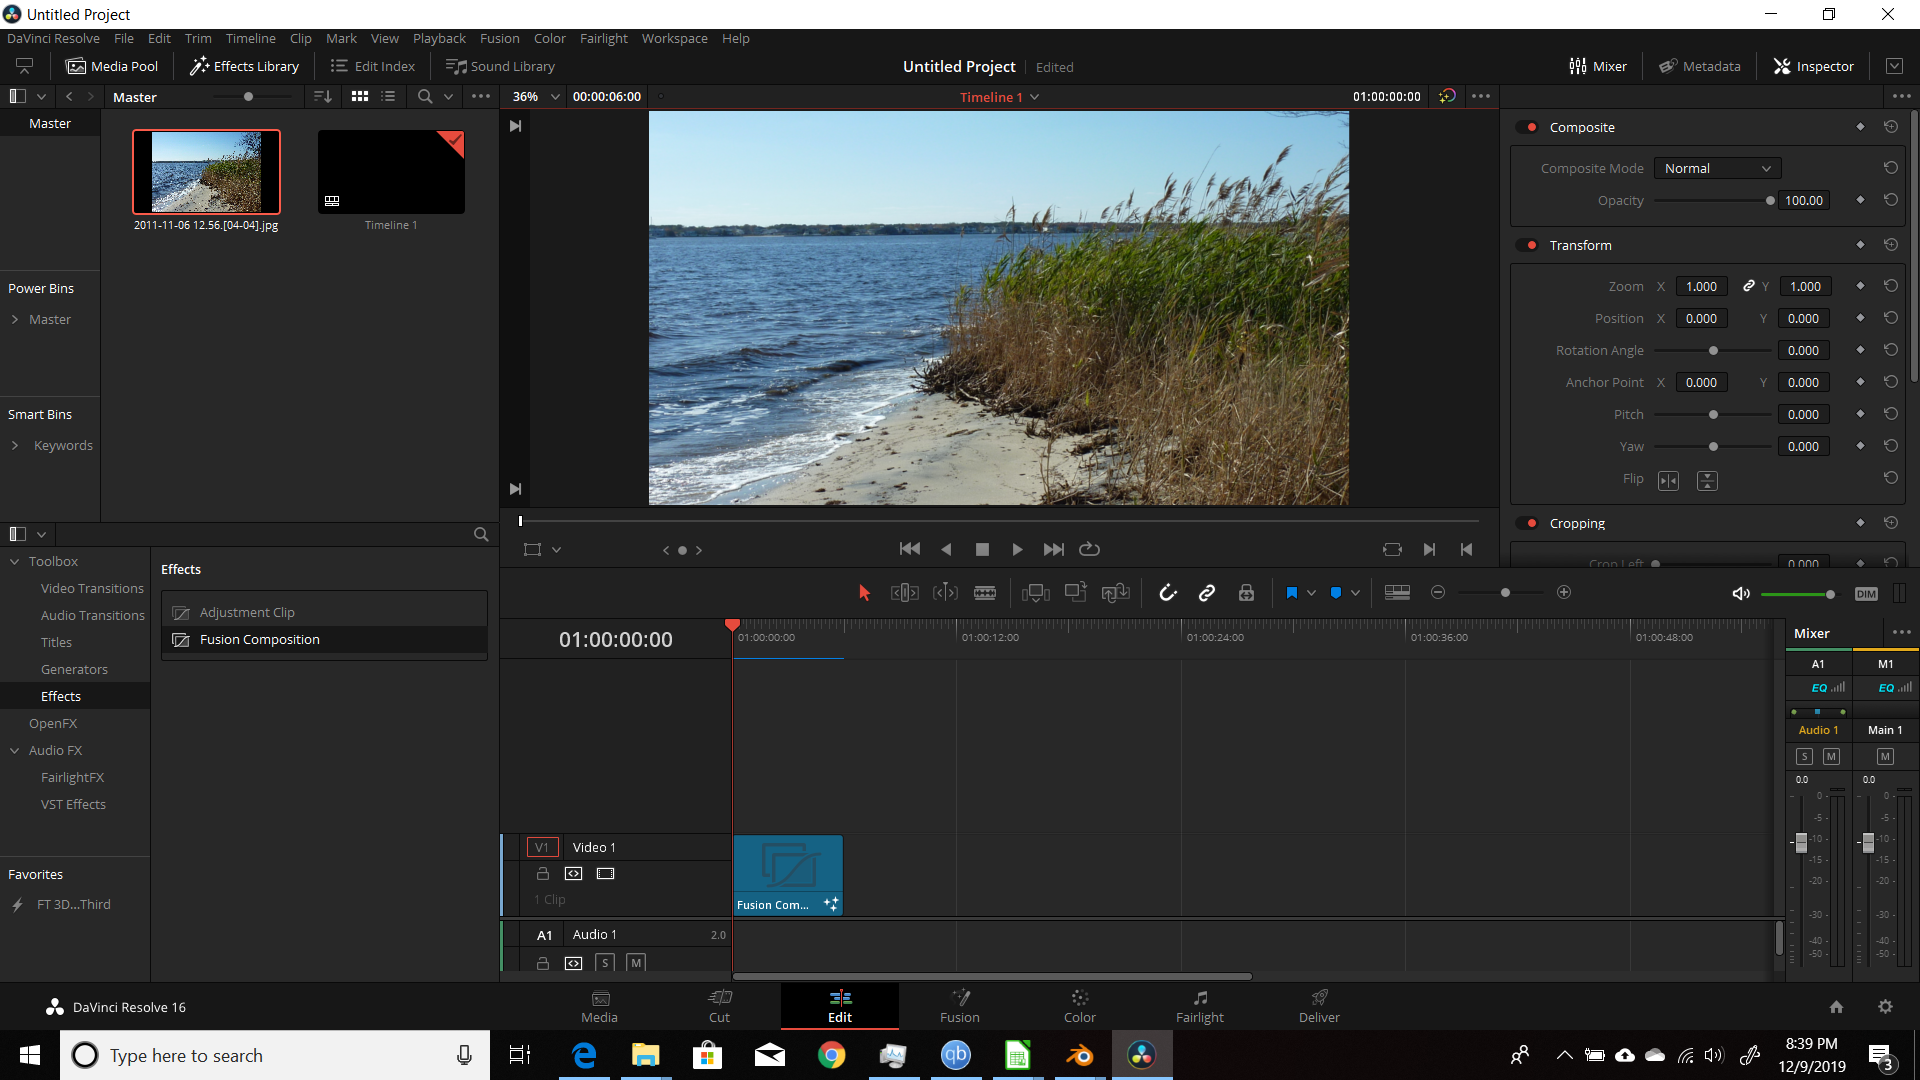Show the Metadata panel

click(x=1700, y=66)
